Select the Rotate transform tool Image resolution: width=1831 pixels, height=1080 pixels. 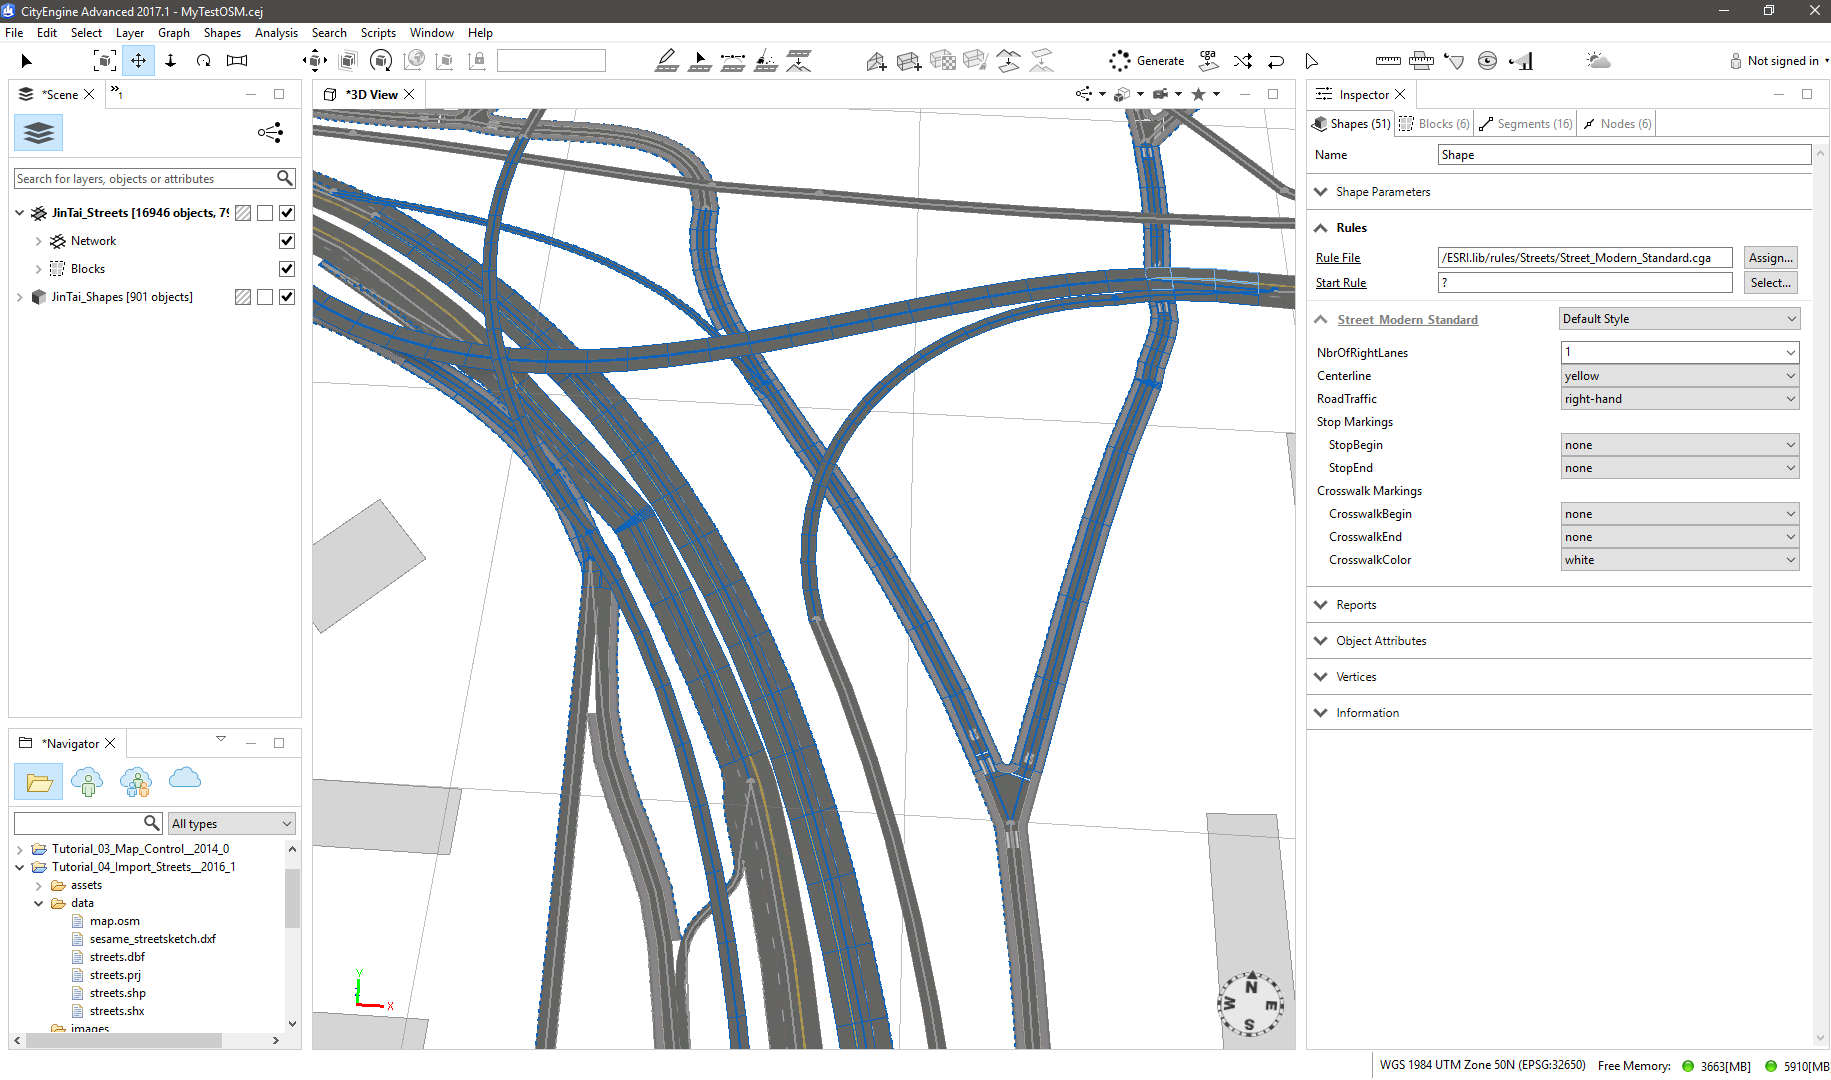click(x=381, y=61)
